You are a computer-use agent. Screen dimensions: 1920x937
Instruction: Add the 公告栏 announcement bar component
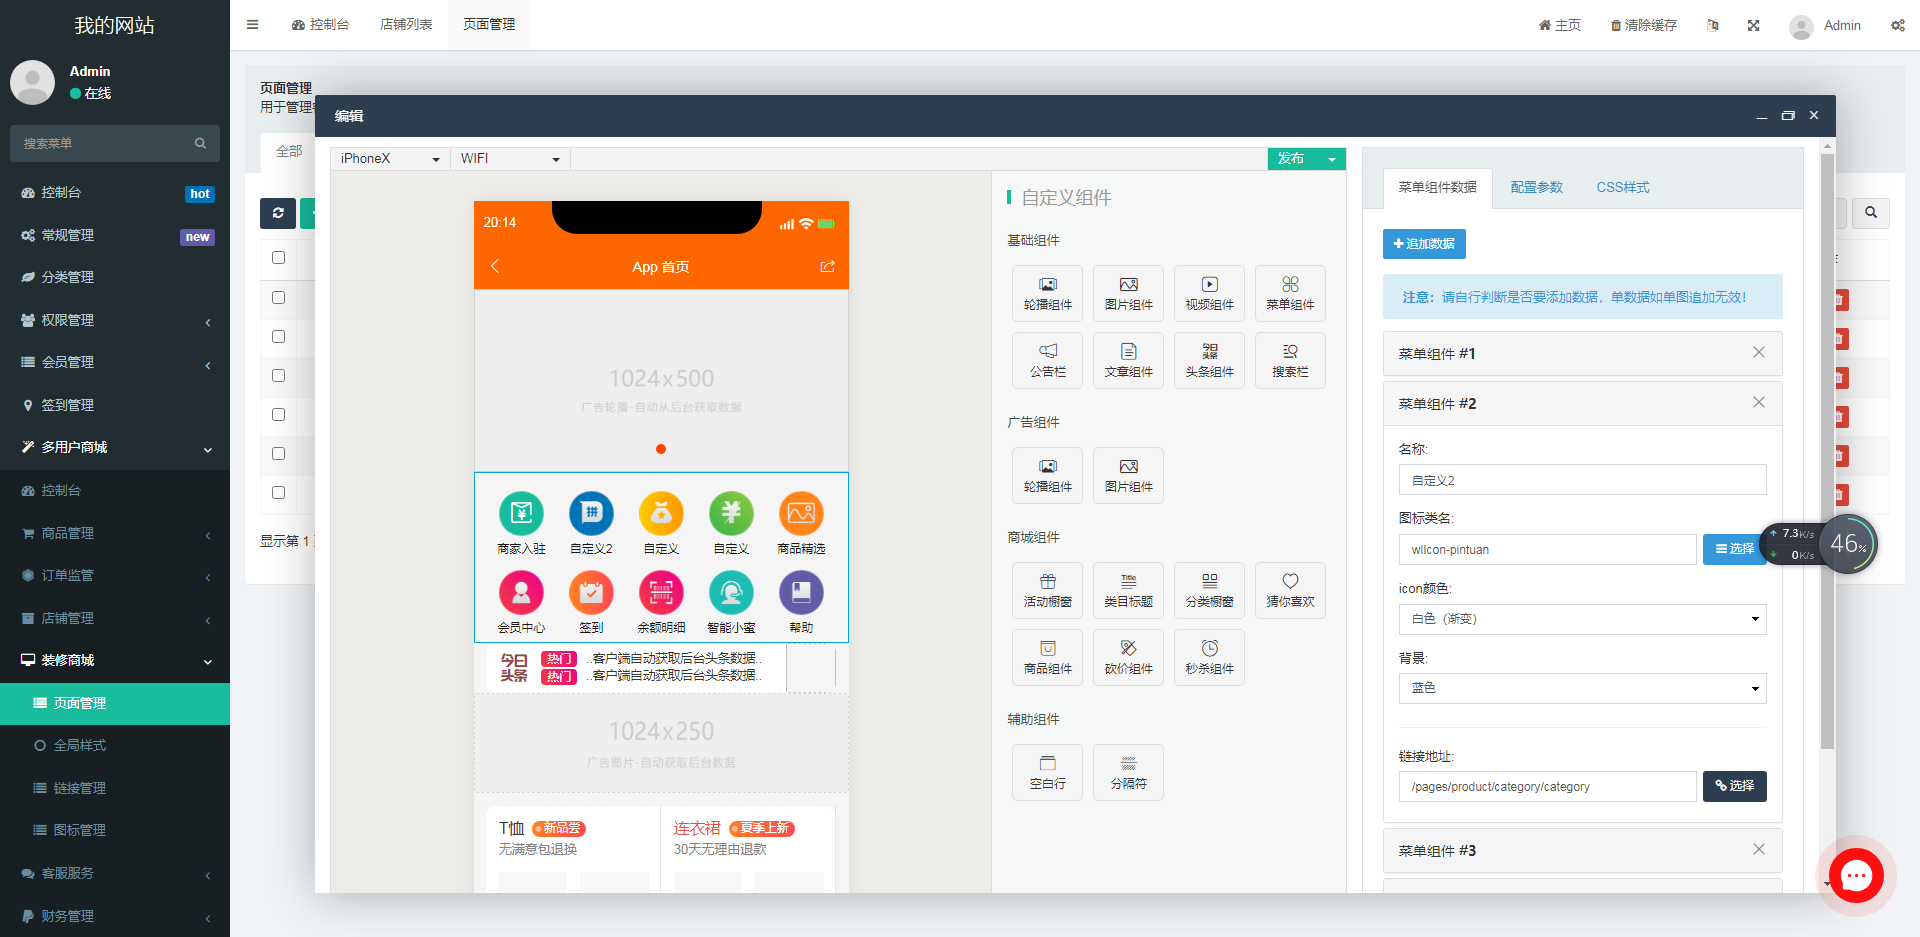[x=1047, y=360]
